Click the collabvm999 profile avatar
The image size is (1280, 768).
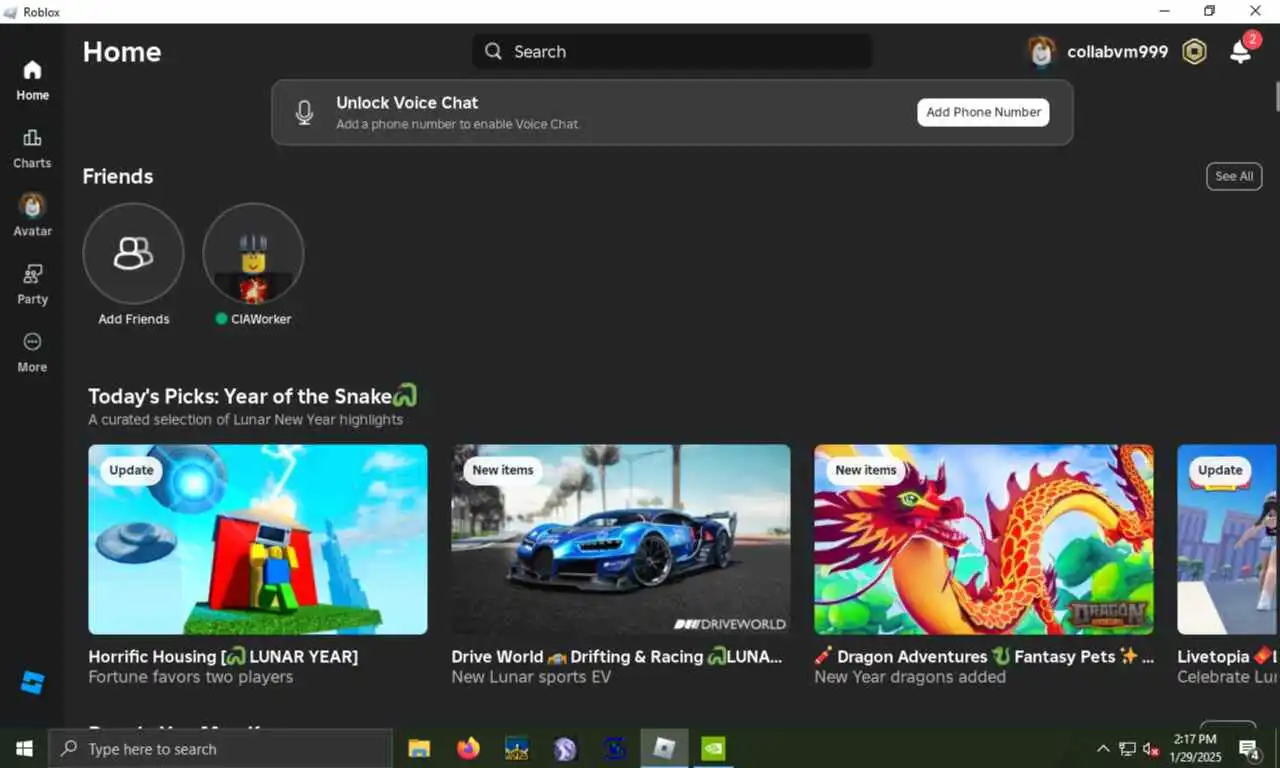pyautogui.click(x=1041, y=52)
